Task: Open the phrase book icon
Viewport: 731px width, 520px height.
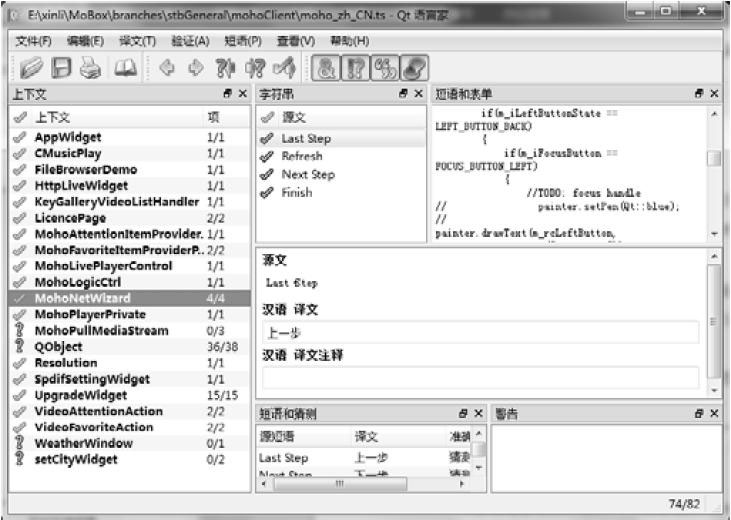Action: click(125, 68)
